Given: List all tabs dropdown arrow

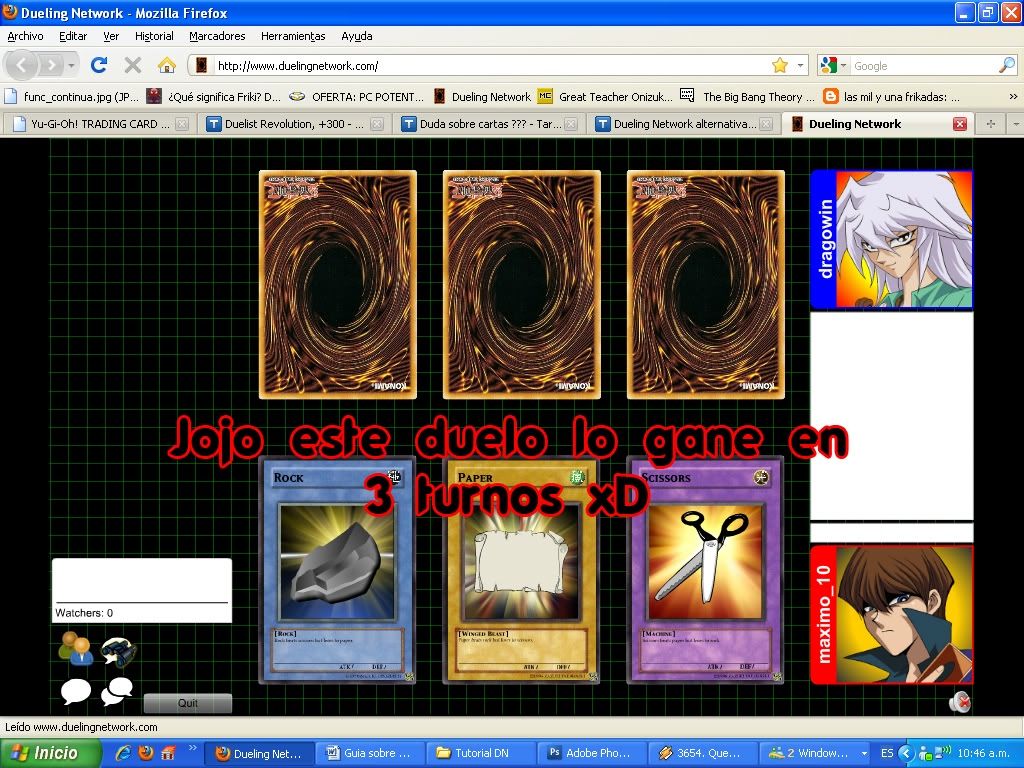Looking at the screenshot, I should [x=1015, y=124].
